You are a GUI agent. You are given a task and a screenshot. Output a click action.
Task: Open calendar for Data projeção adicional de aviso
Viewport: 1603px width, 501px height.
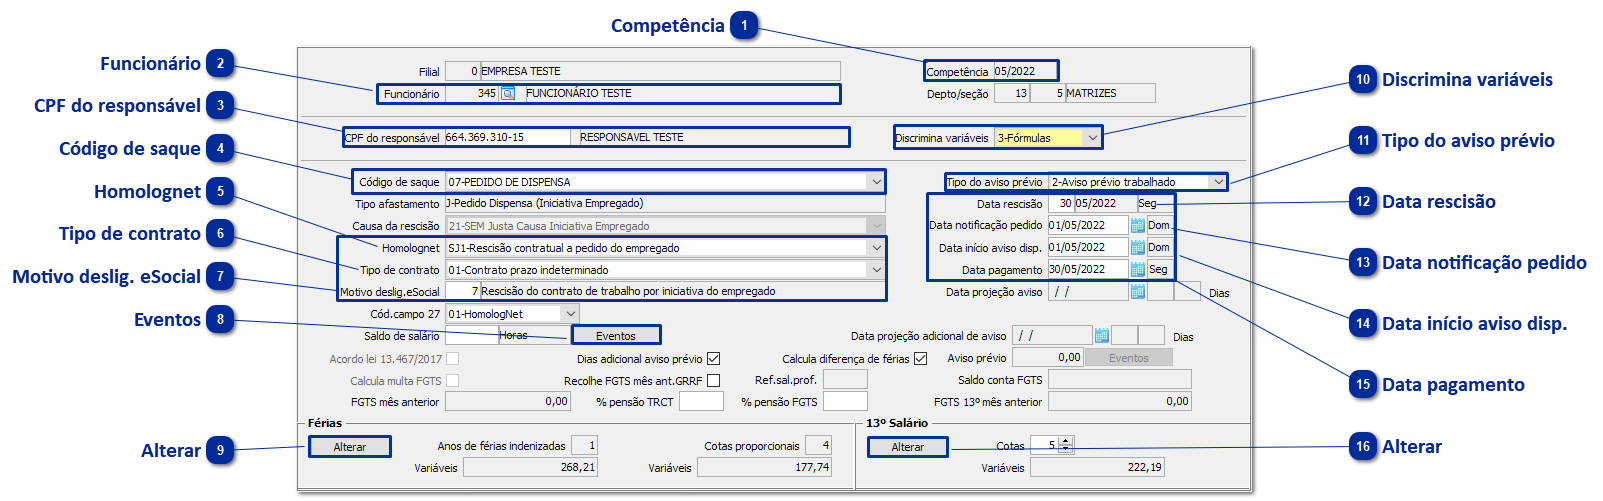coord(1101,336)
